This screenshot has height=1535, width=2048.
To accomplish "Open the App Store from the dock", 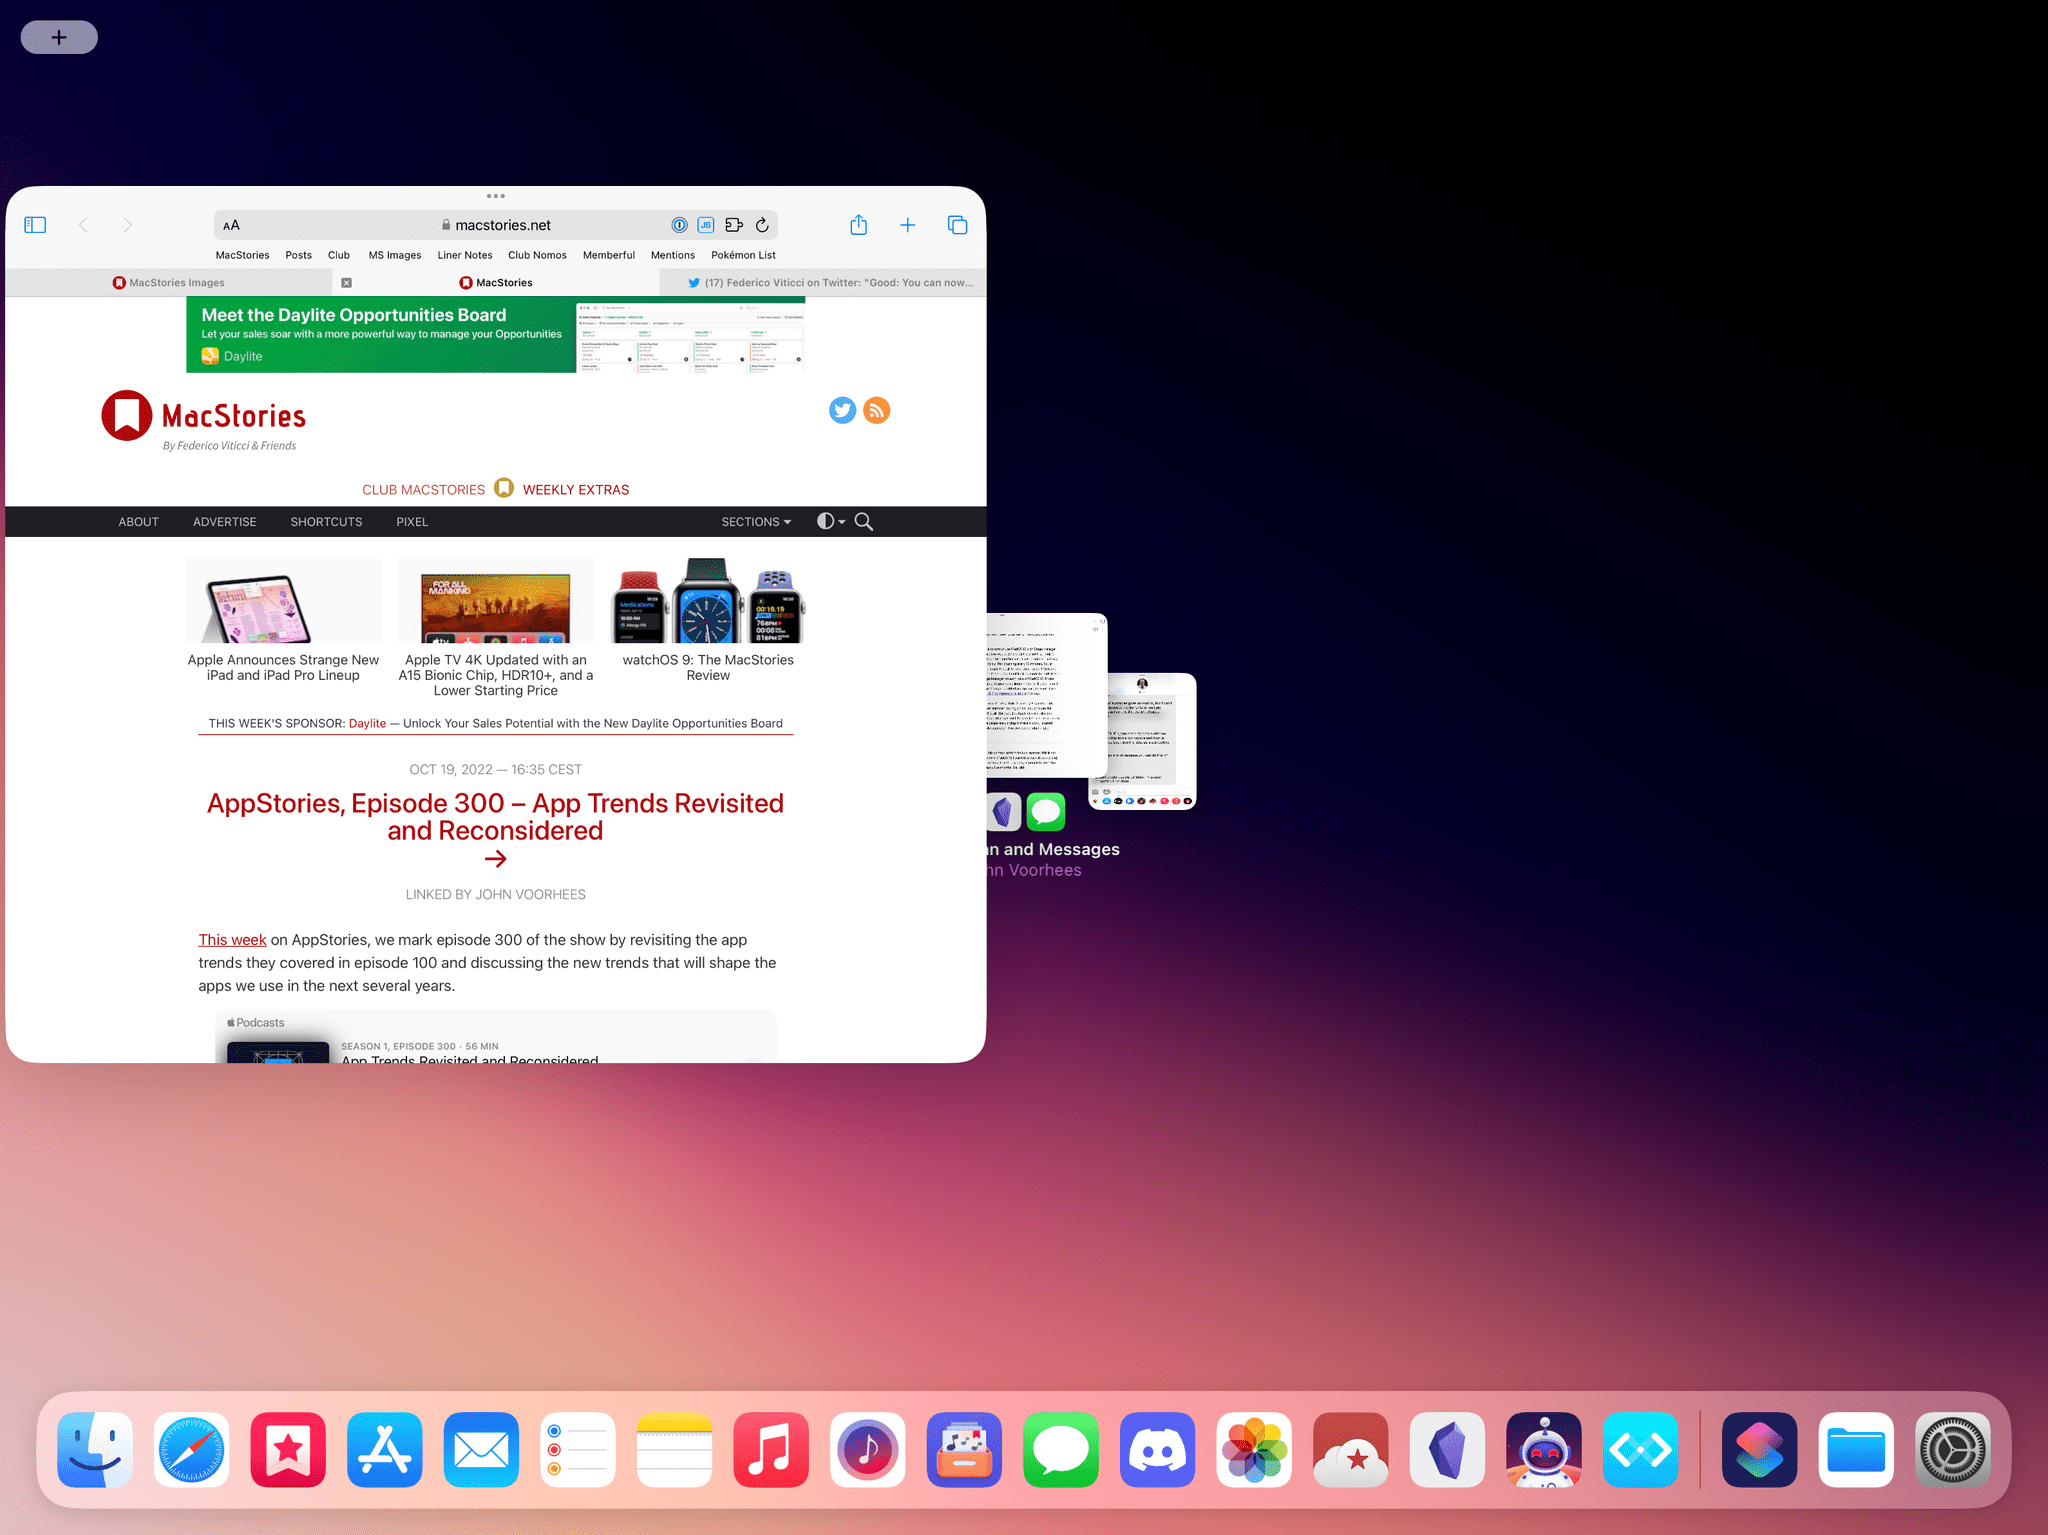I will point(385,1450).
